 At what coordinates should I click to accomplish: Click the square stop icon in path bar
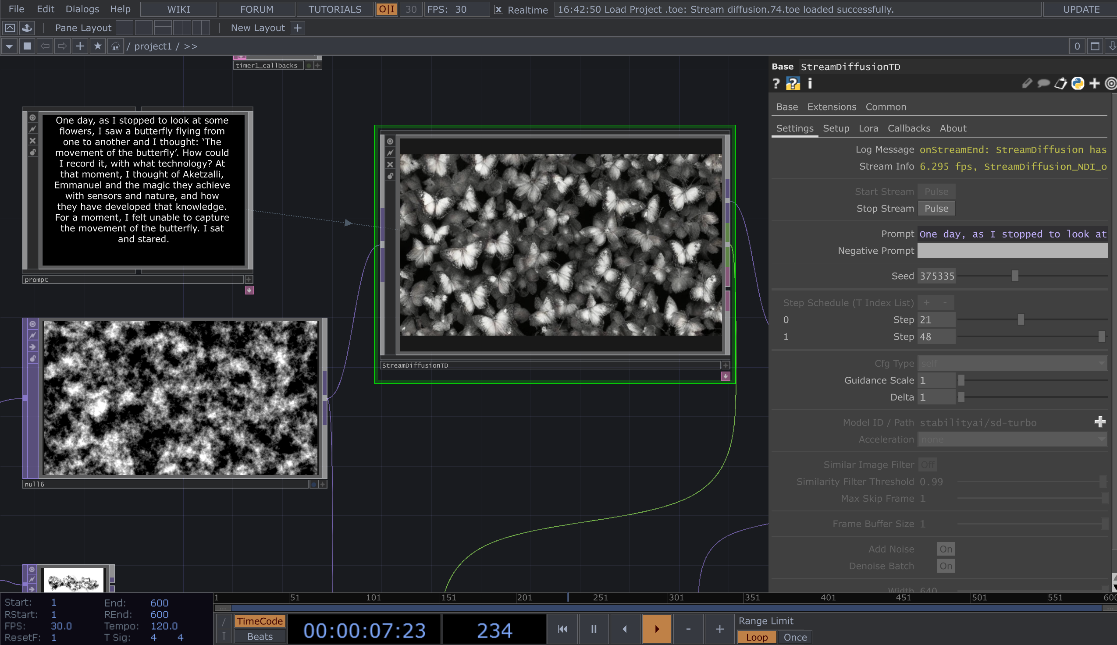click(27, 46)
